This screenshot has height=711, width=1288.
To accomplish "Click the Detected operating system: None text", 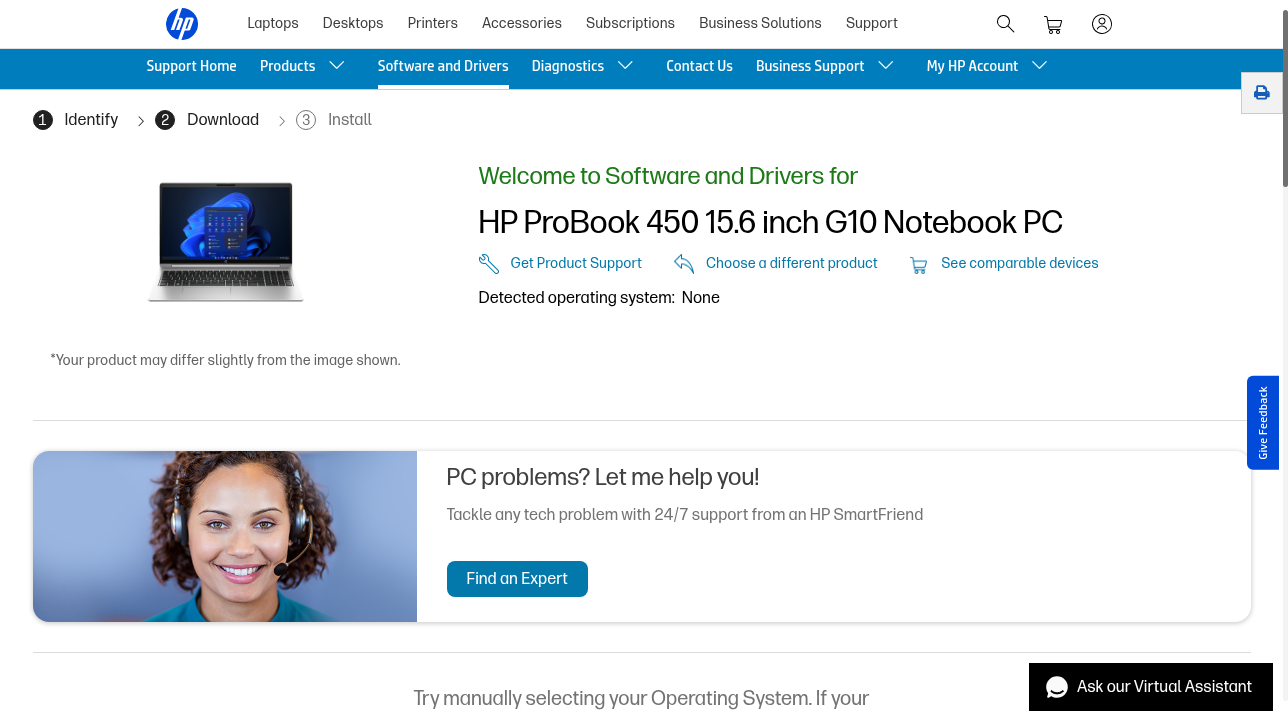I will click(599, 298).
